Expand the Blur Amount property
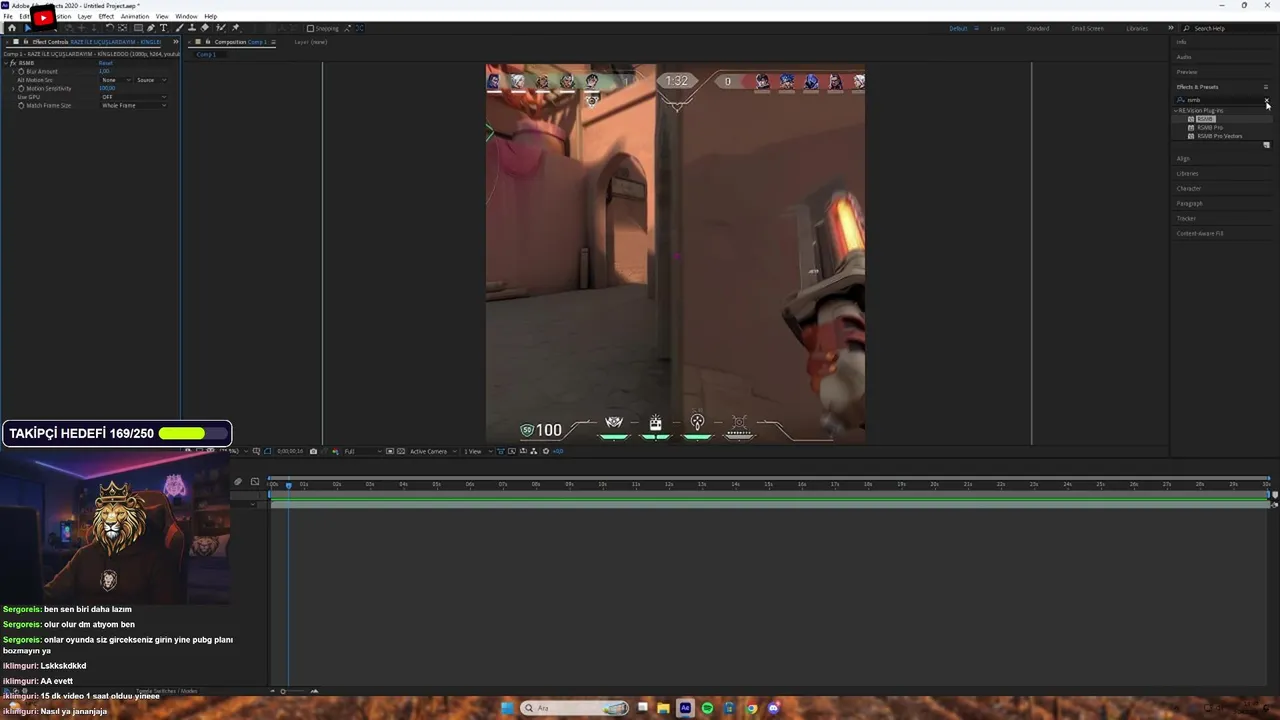1280x720 pixels. click(14, 72)
